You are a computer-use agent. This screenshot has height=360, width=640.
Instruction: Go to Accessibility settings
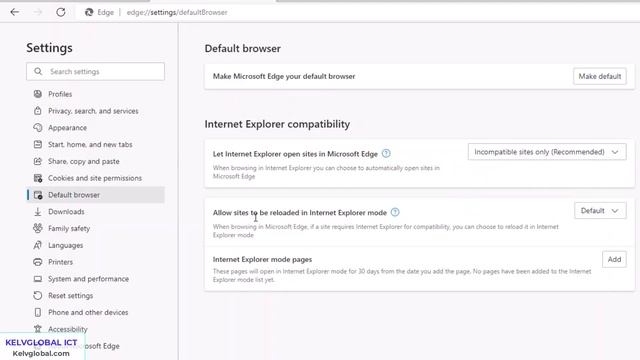pyautogui.click(x=68, y=329)
